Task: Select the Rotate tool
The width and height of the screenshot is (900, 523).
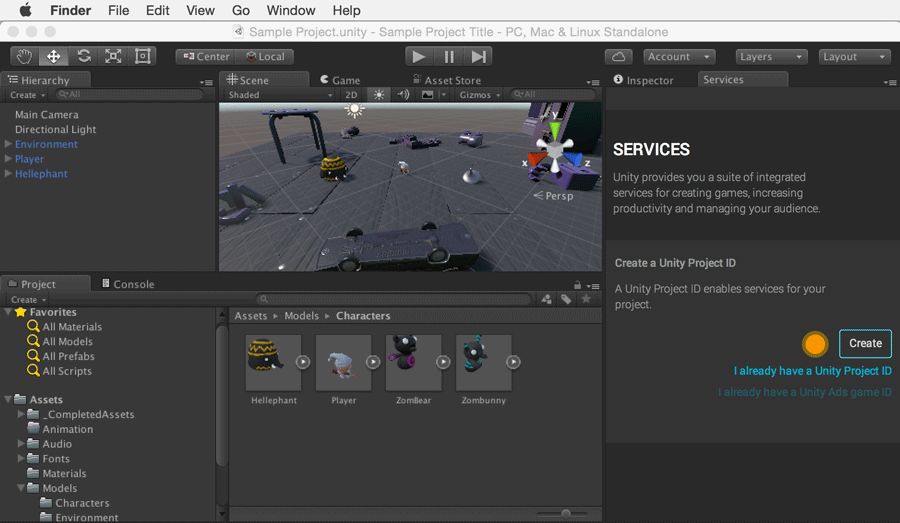Action: (x=84, y=57)
